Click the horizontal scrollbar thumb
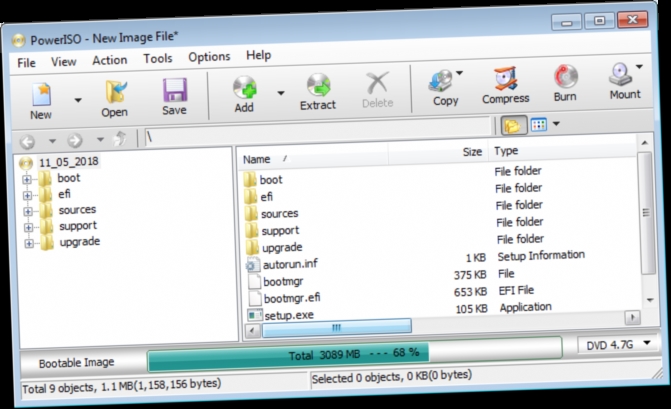Viewport: 671px width, 409px height. click(337, 327)
